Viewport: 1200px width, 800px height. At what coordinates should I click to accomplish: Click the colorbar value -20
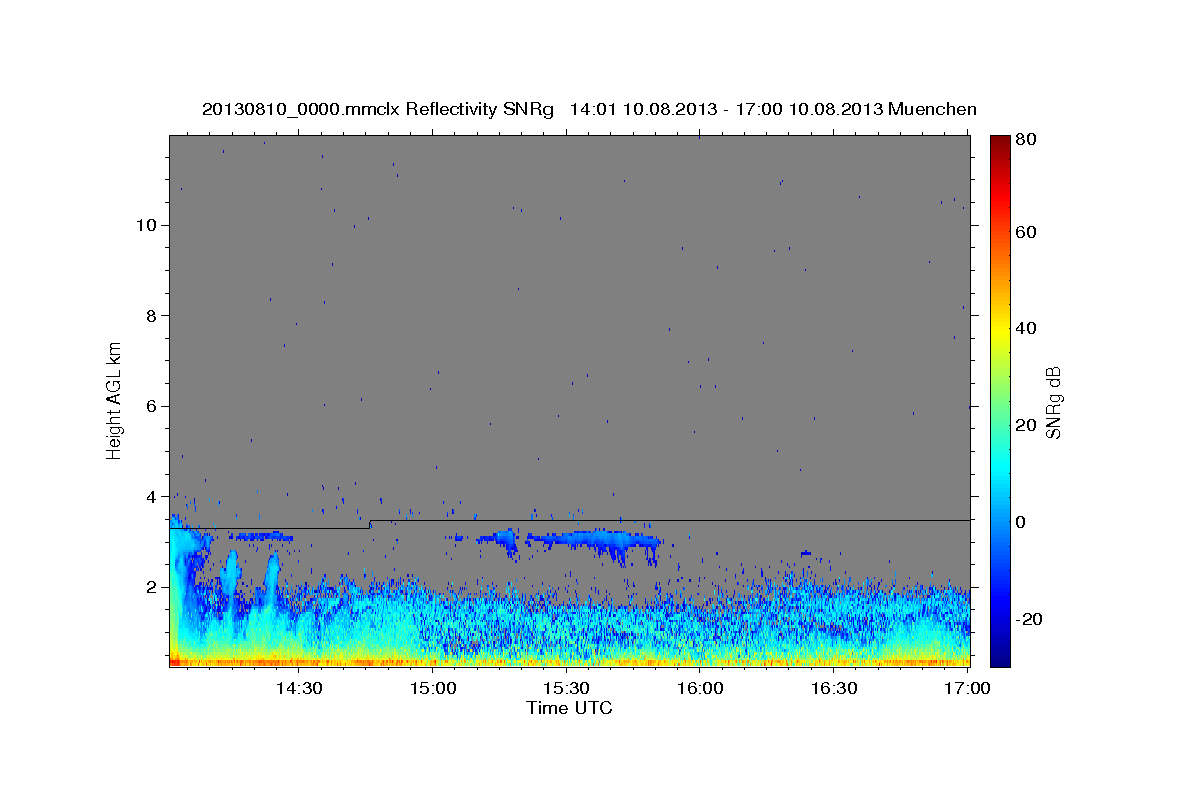[1030, 619]
